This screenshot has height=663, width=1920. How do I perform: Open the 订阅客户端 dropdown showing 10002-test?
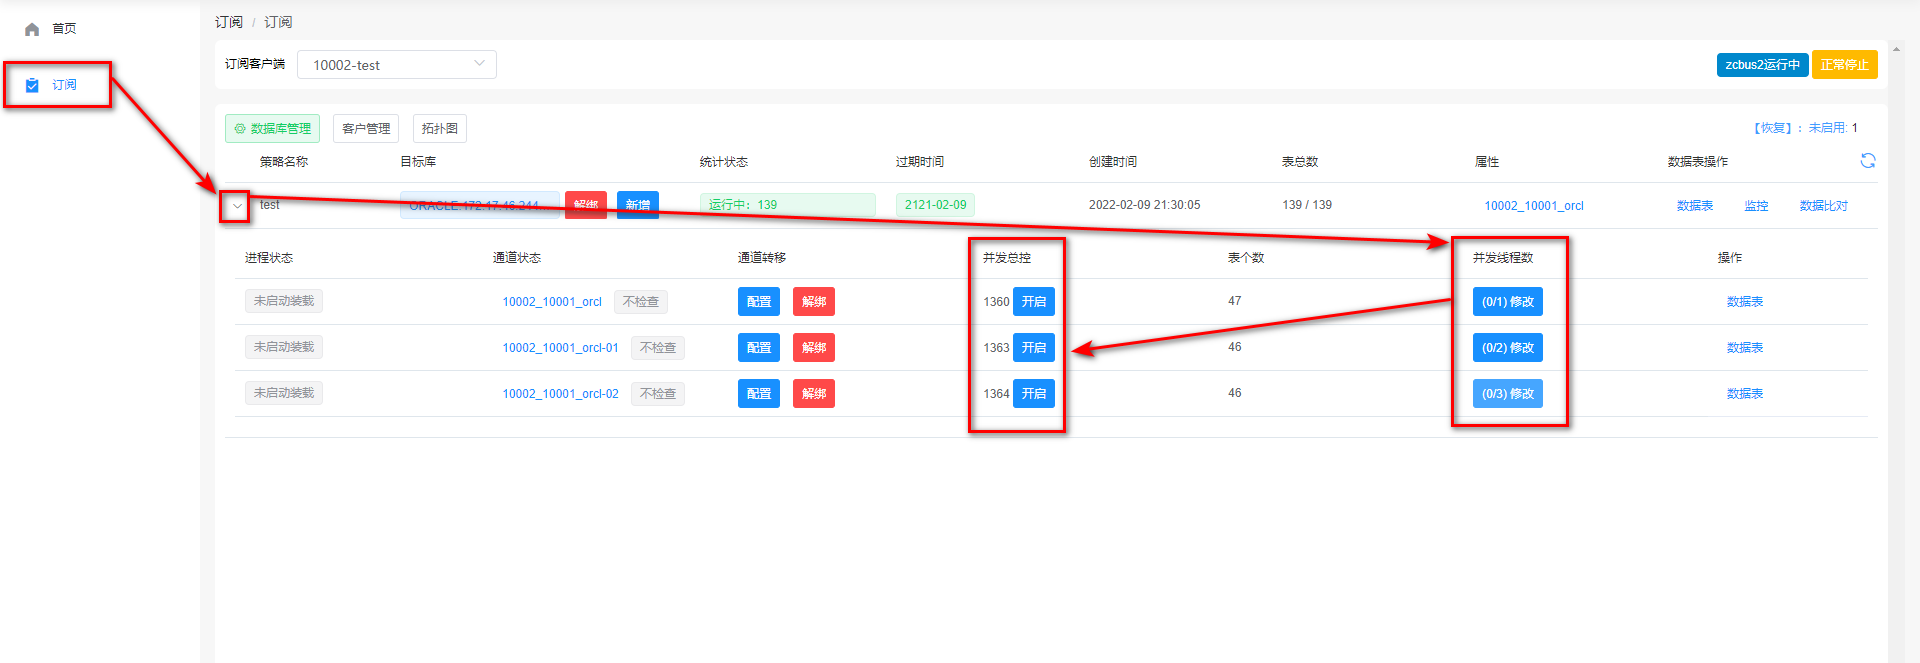pos(396,65)
